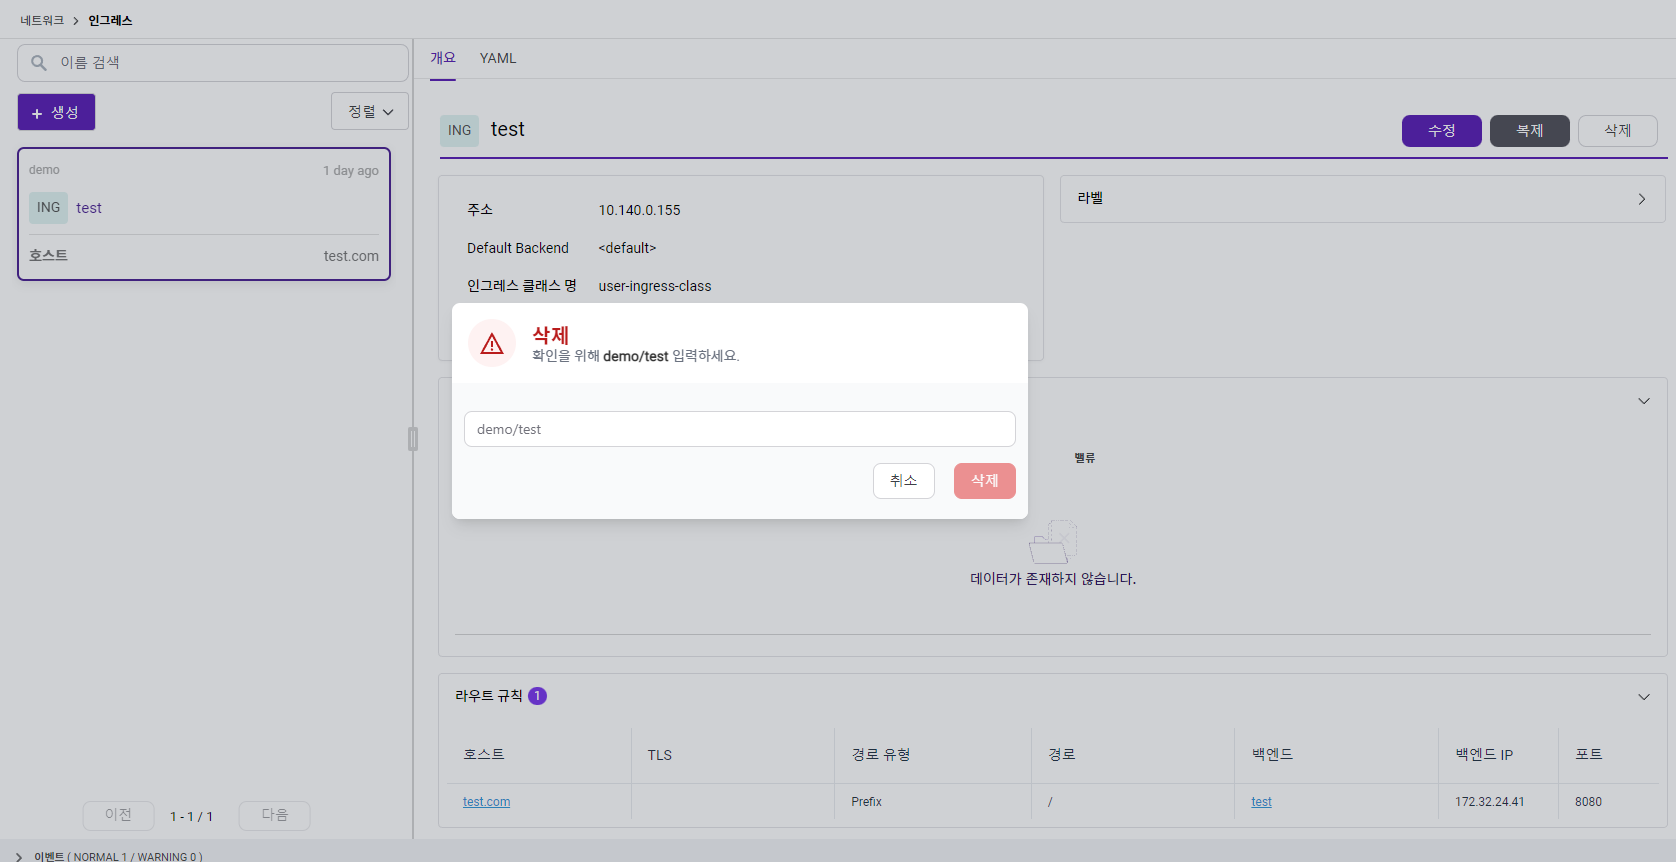
Task: Click the 백엔드 IP column header
Action: [1484, 755]
